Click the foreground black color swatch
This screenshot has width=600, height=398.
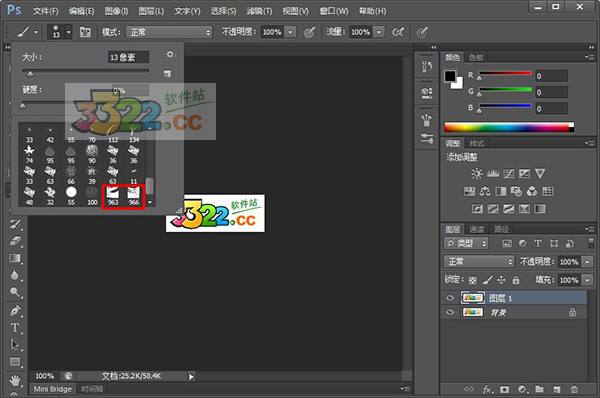pyautogui.click(x=450, y=76)
